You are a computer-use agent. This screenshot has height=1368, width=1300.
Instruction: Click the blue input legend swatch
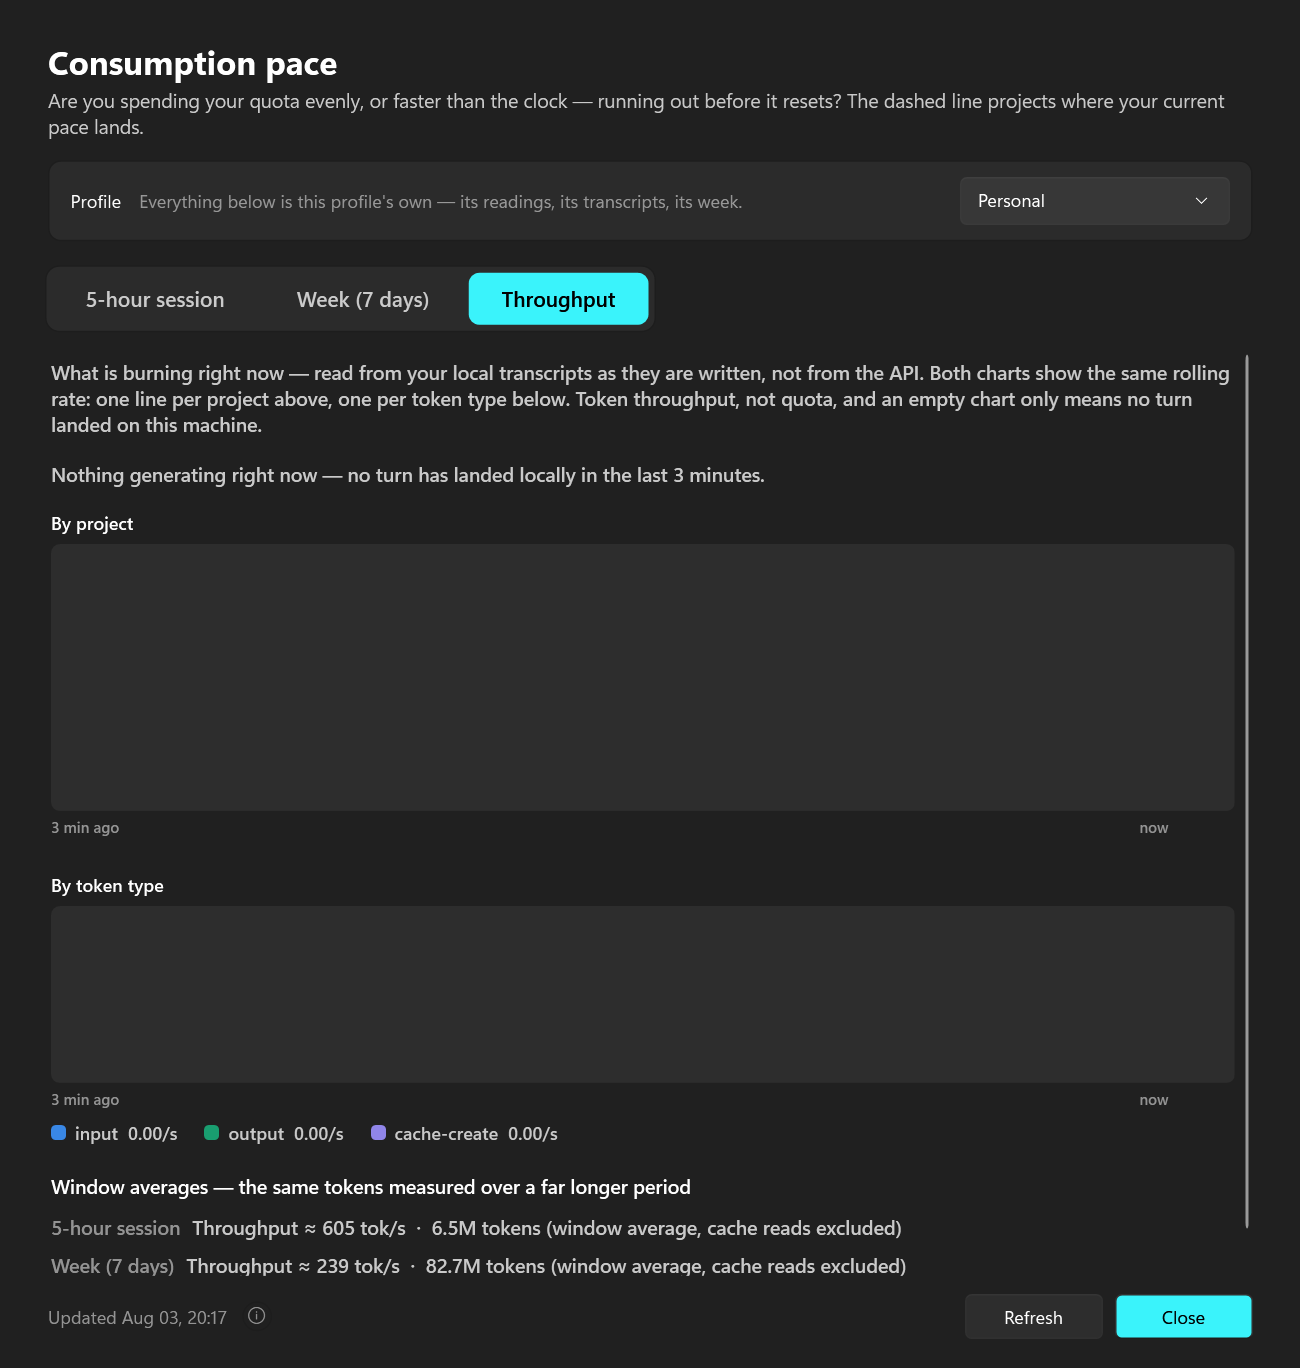[58, 1133]
